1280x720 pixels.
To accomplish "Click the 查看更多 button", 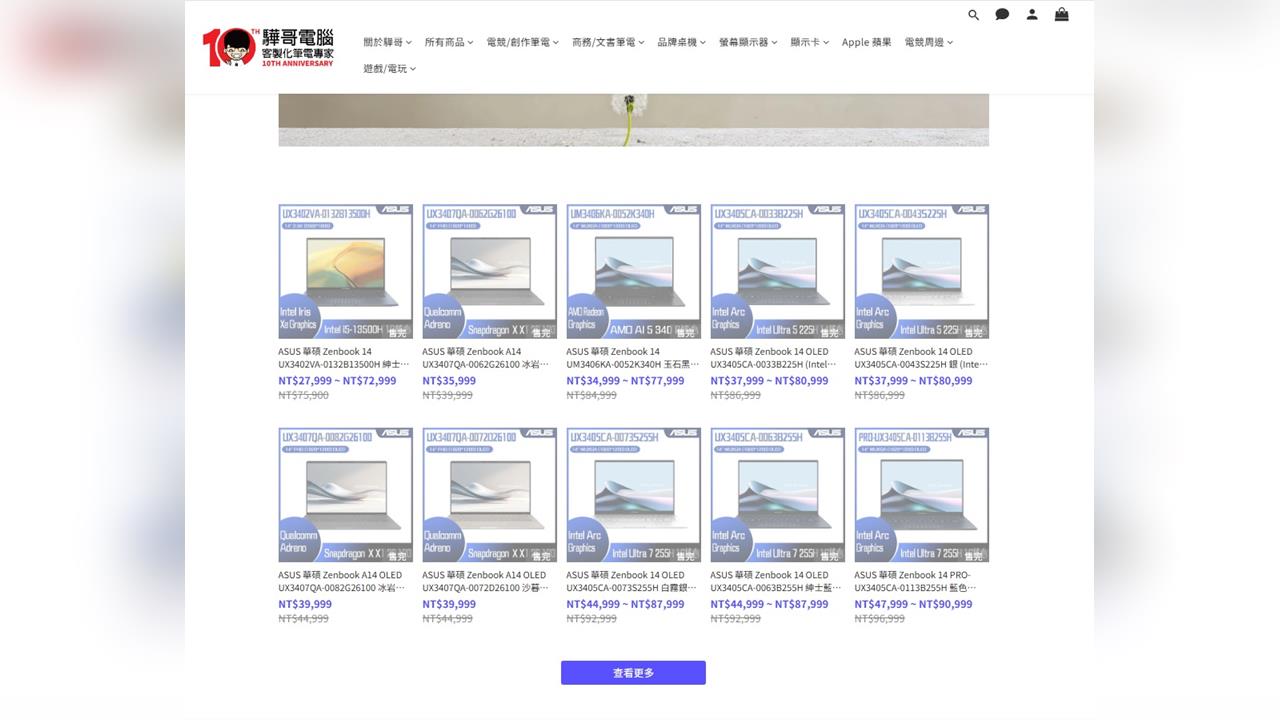I will click(x=633, y=672).
